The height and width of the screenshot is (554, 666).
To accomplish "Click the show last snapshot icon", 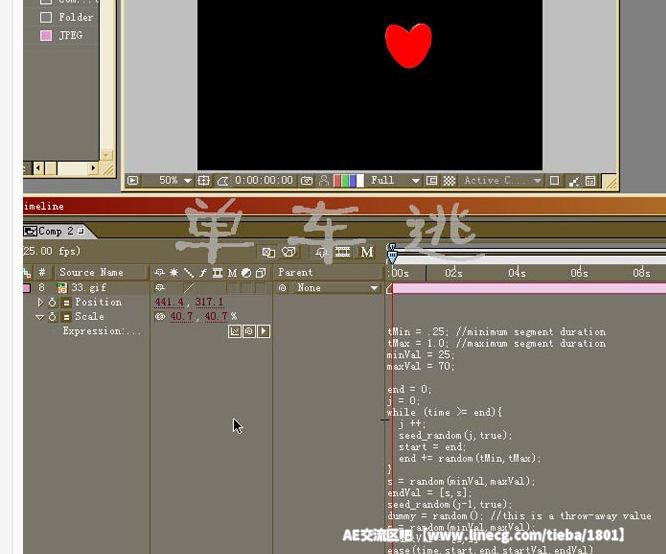I will pyautogui.click(x=324, y=181).
